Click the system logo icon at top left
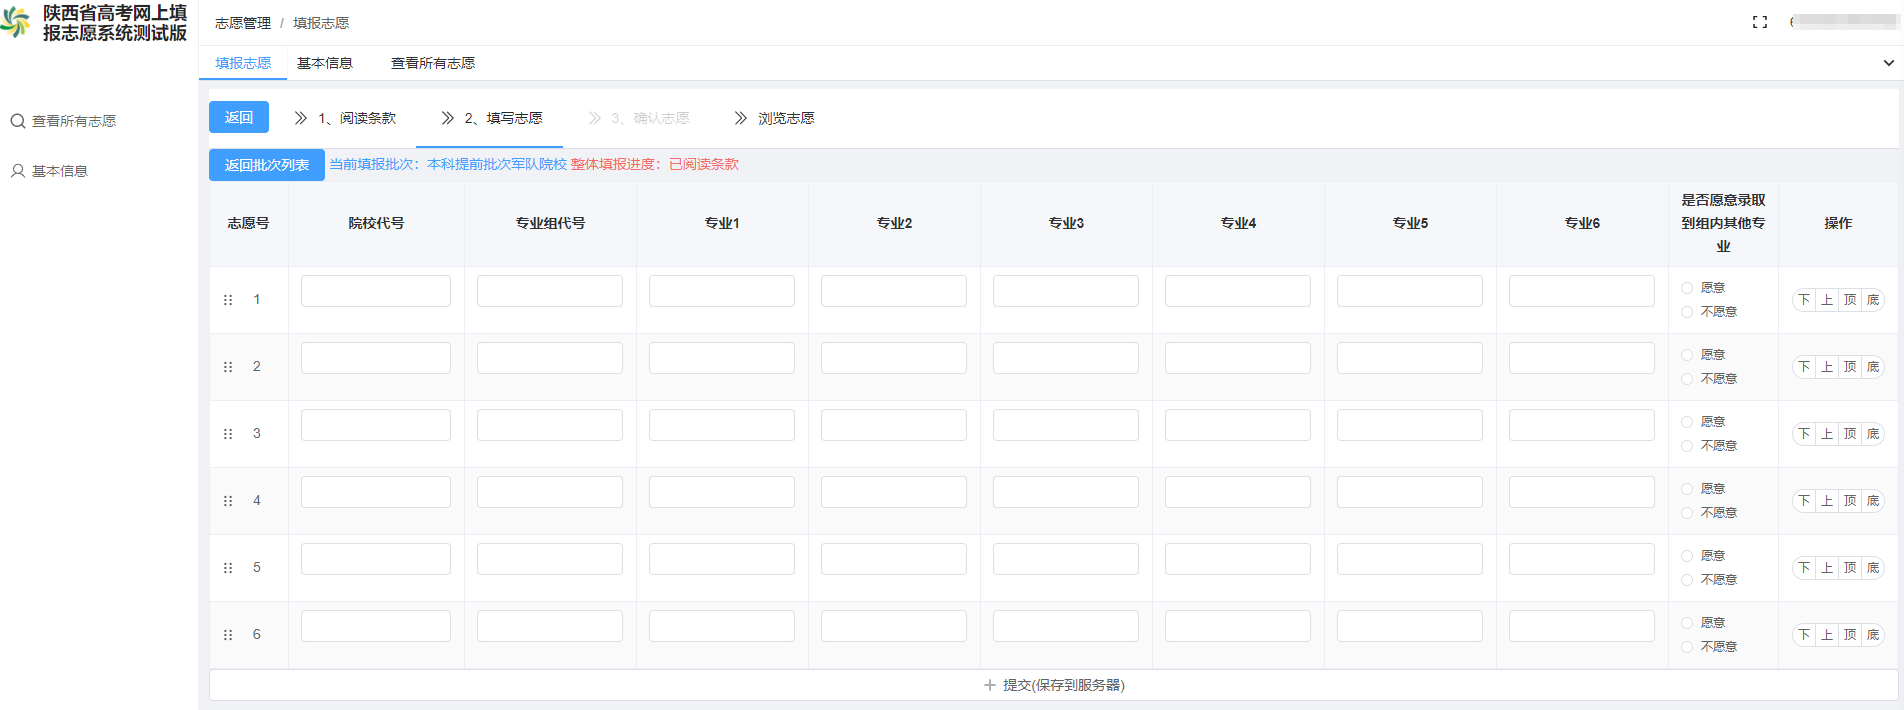The image size is (1904, 710). [x=16, y=22]
